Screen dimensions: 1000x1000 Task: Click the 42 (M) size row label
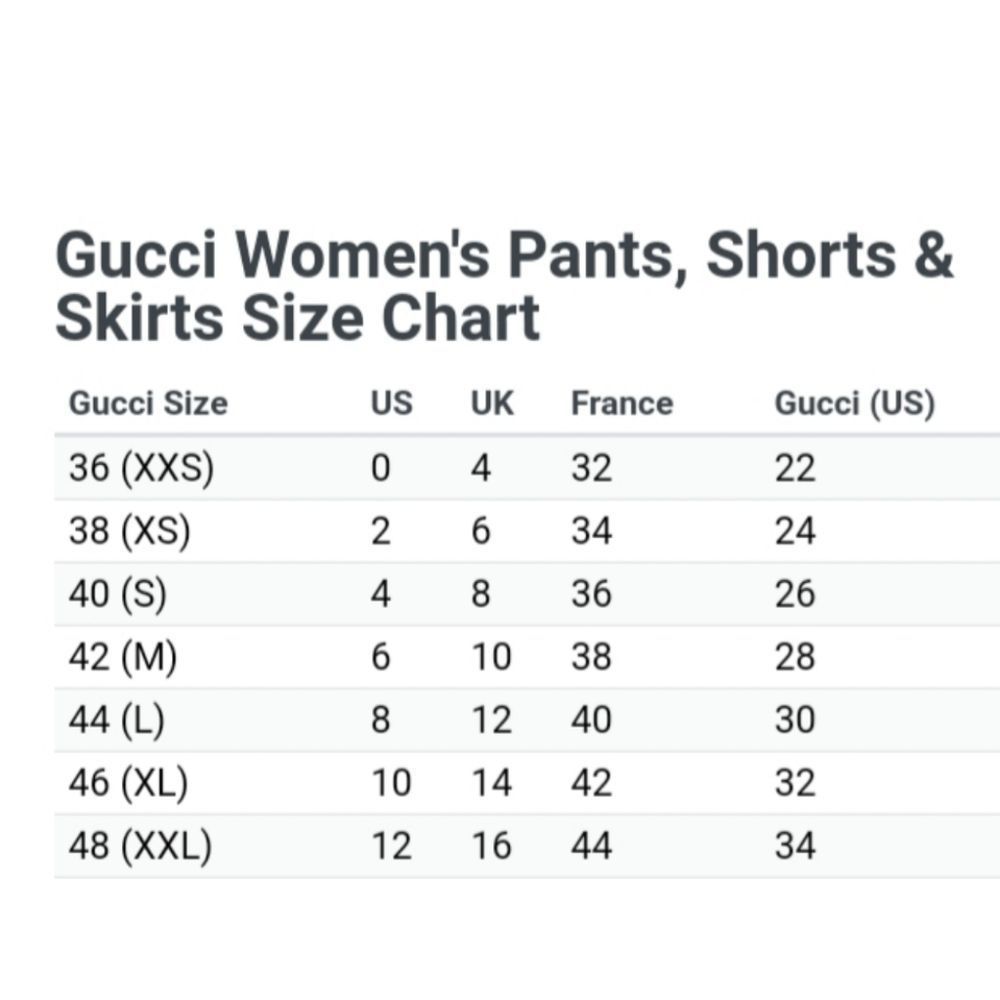click(122, 657)
